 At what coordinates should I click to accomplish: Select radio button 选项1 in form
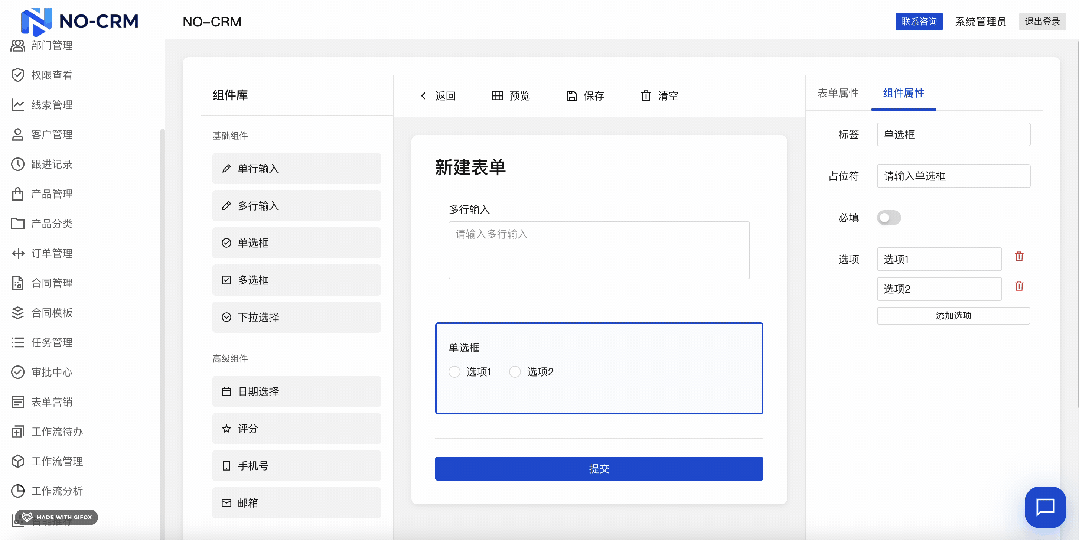tap(454, 372)
